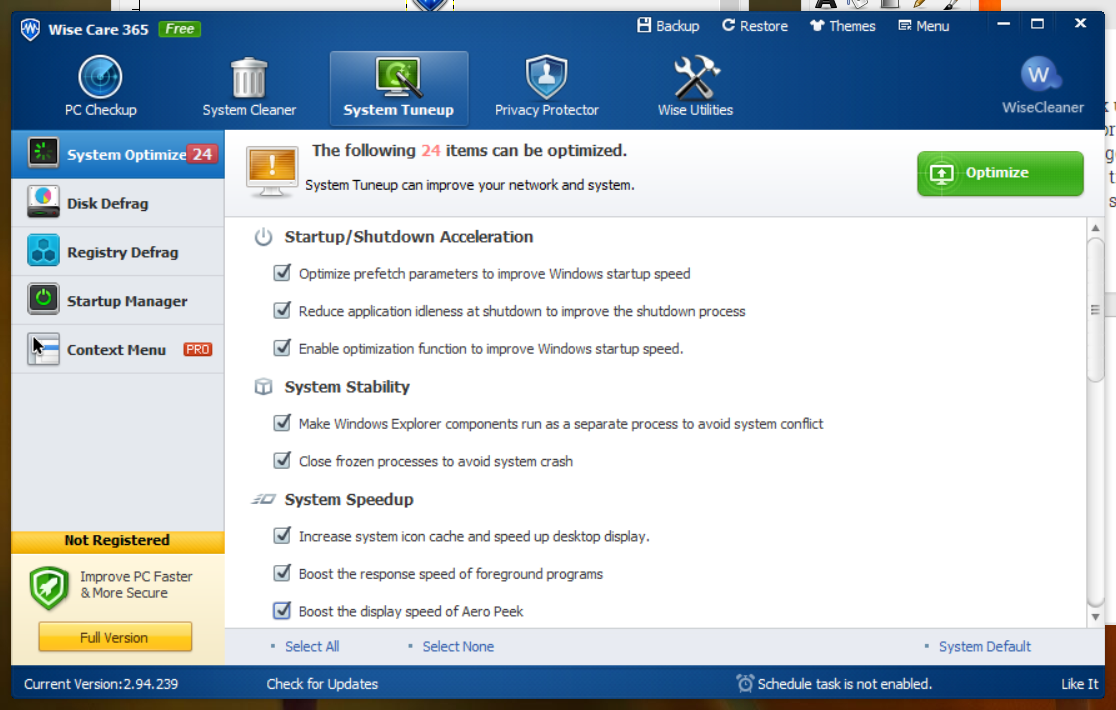Click the System Optimizer sidebar icon
Image resolution: width=1116 pixels, height=710 pixels.
[43, 152]
